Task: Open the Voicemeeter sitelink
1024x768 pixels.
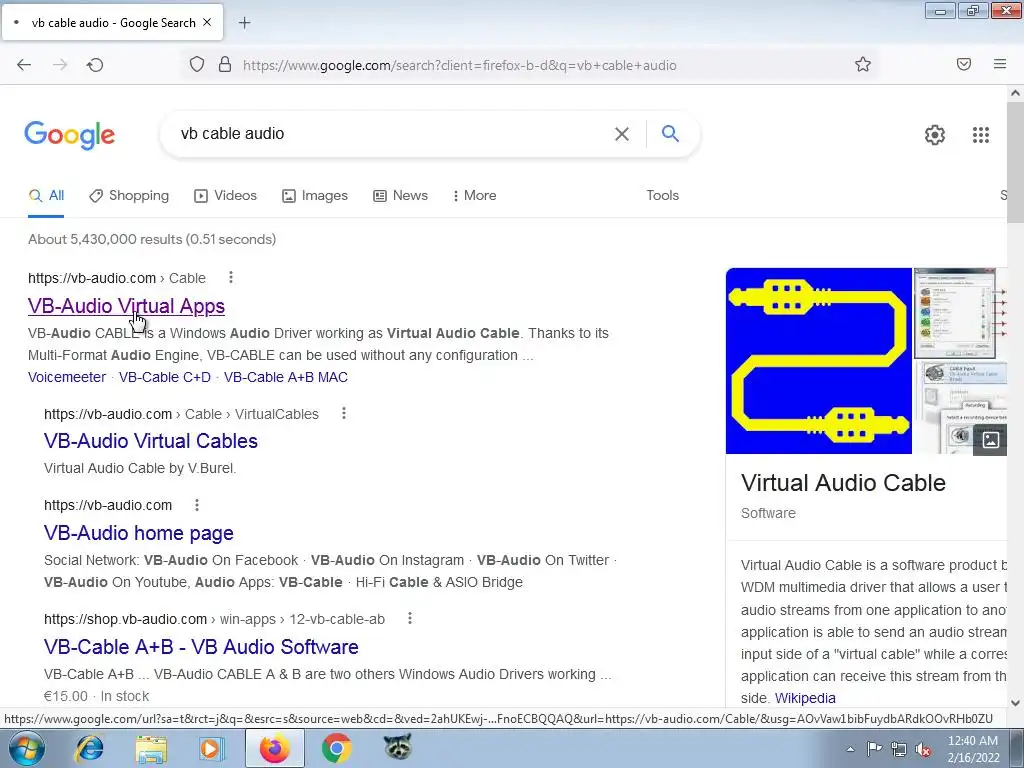Action: (67, 377)
